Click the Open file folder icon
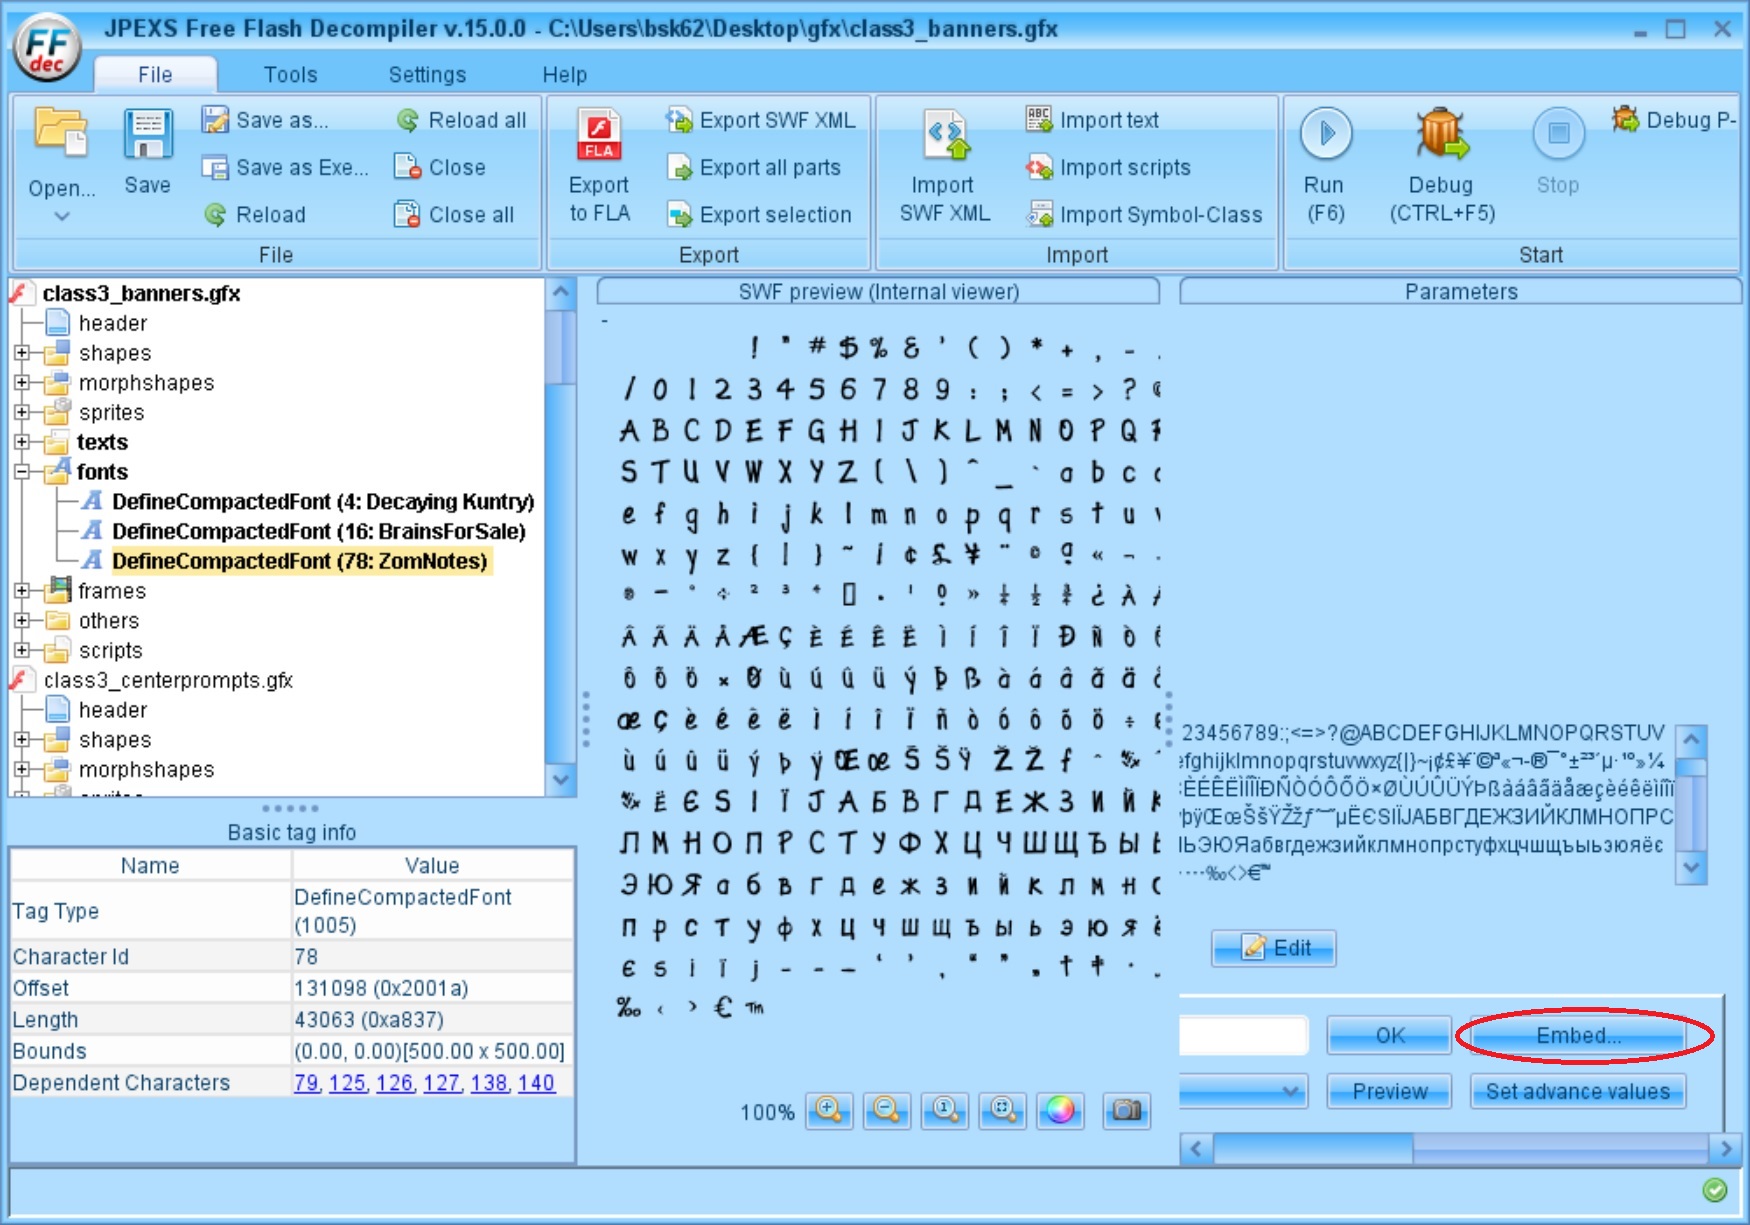Viewport: 1750px width, 1225px height. [61, 133]
